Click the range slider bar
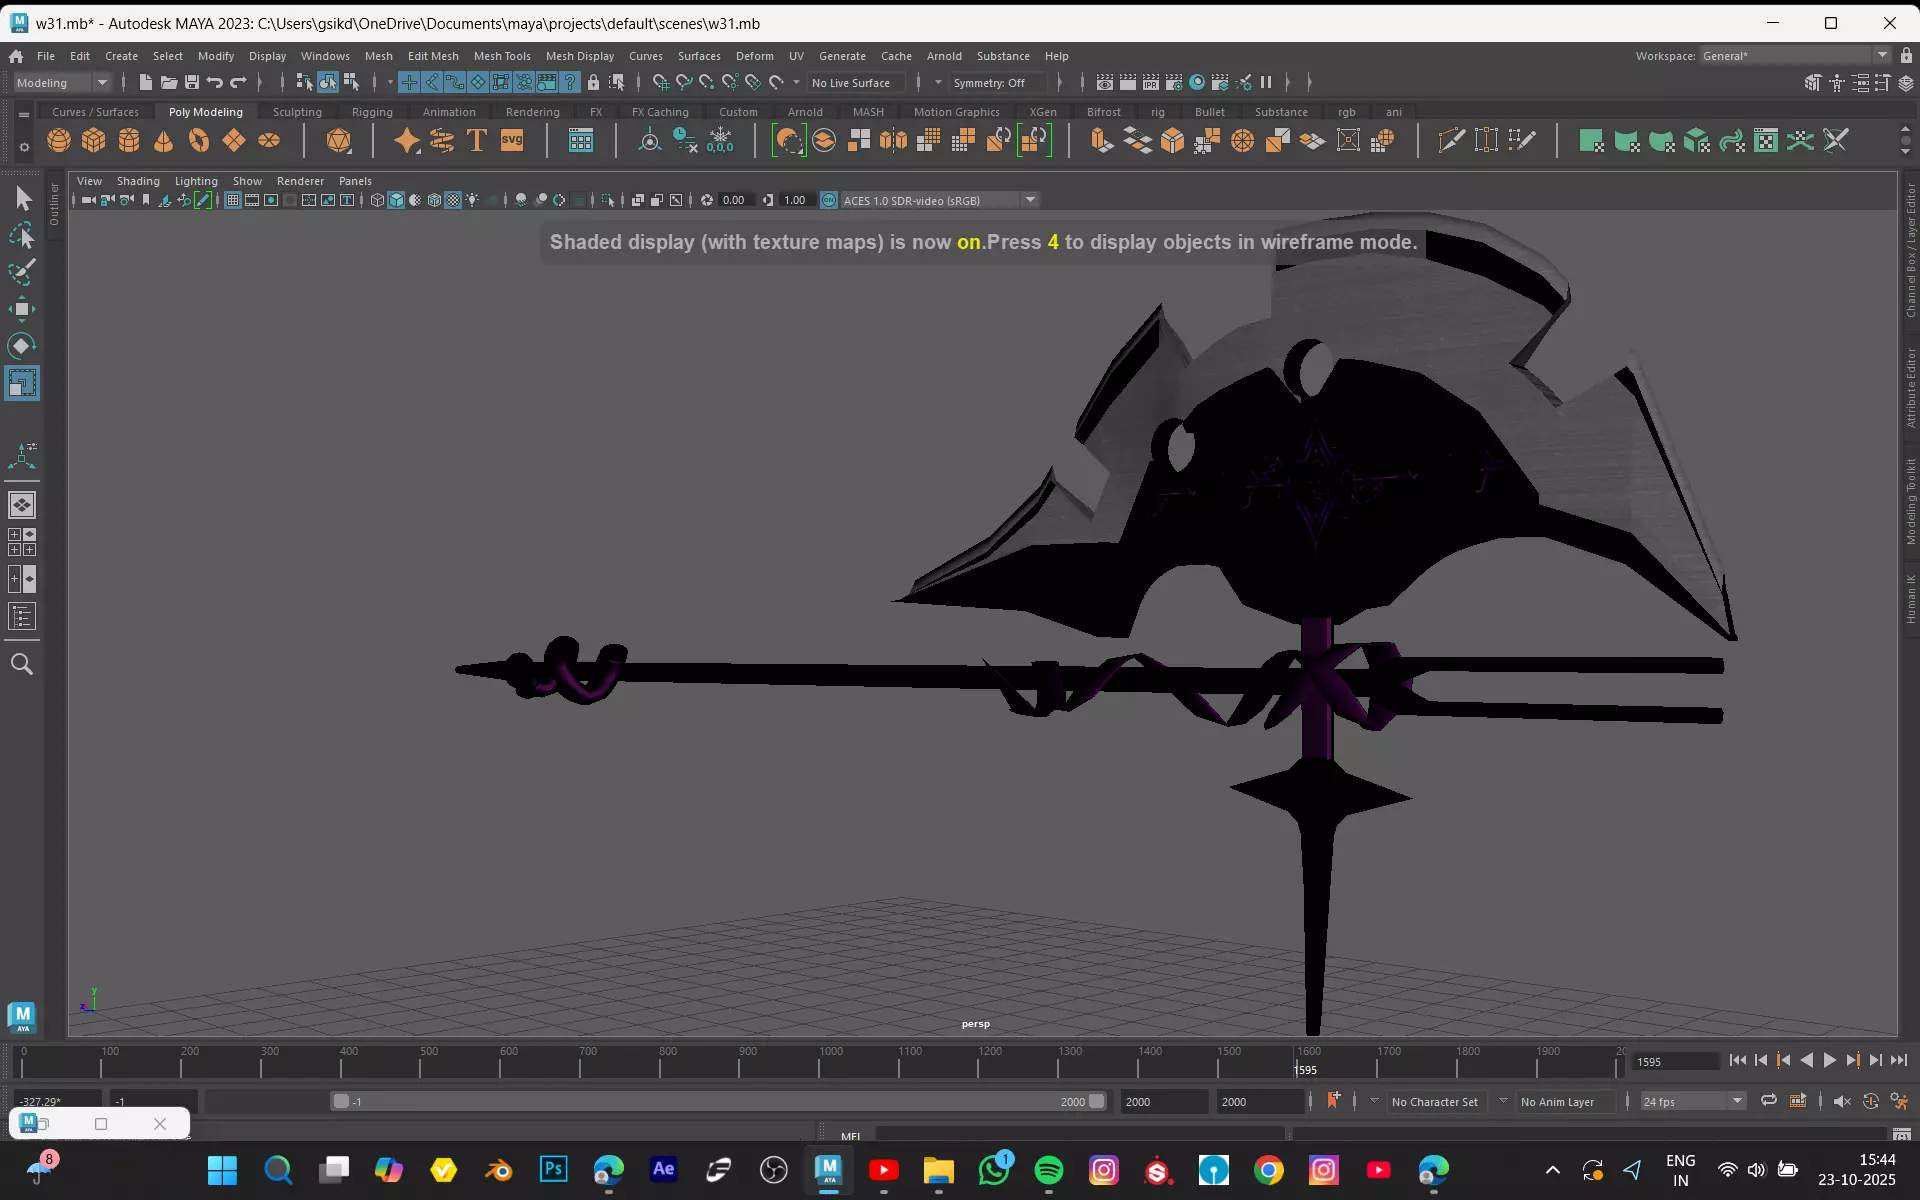This screenshot has width=1920, height=1200. pyautogui.click(x=718, y=1101)
